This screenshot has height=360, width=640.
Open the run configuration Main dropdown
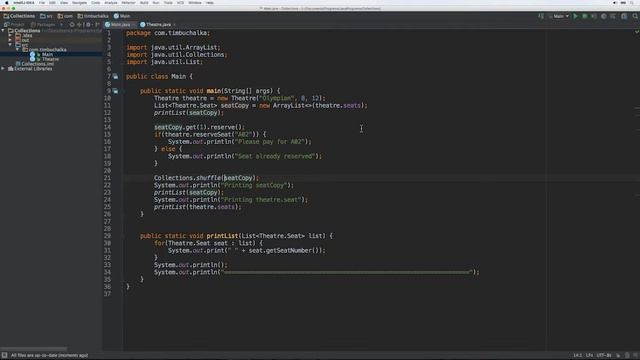[559, 16]
